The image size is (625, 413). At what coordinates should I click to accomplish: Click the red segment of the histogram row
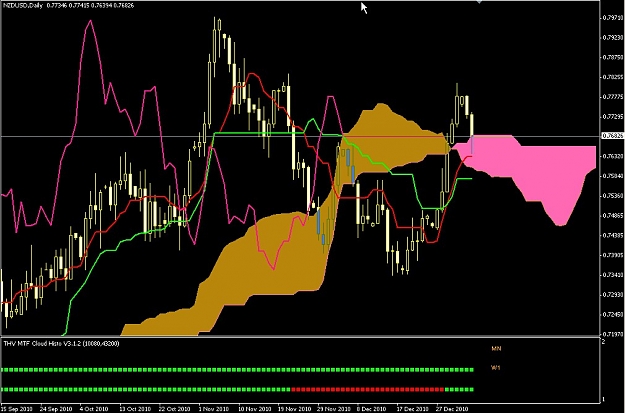coord(368,389)
